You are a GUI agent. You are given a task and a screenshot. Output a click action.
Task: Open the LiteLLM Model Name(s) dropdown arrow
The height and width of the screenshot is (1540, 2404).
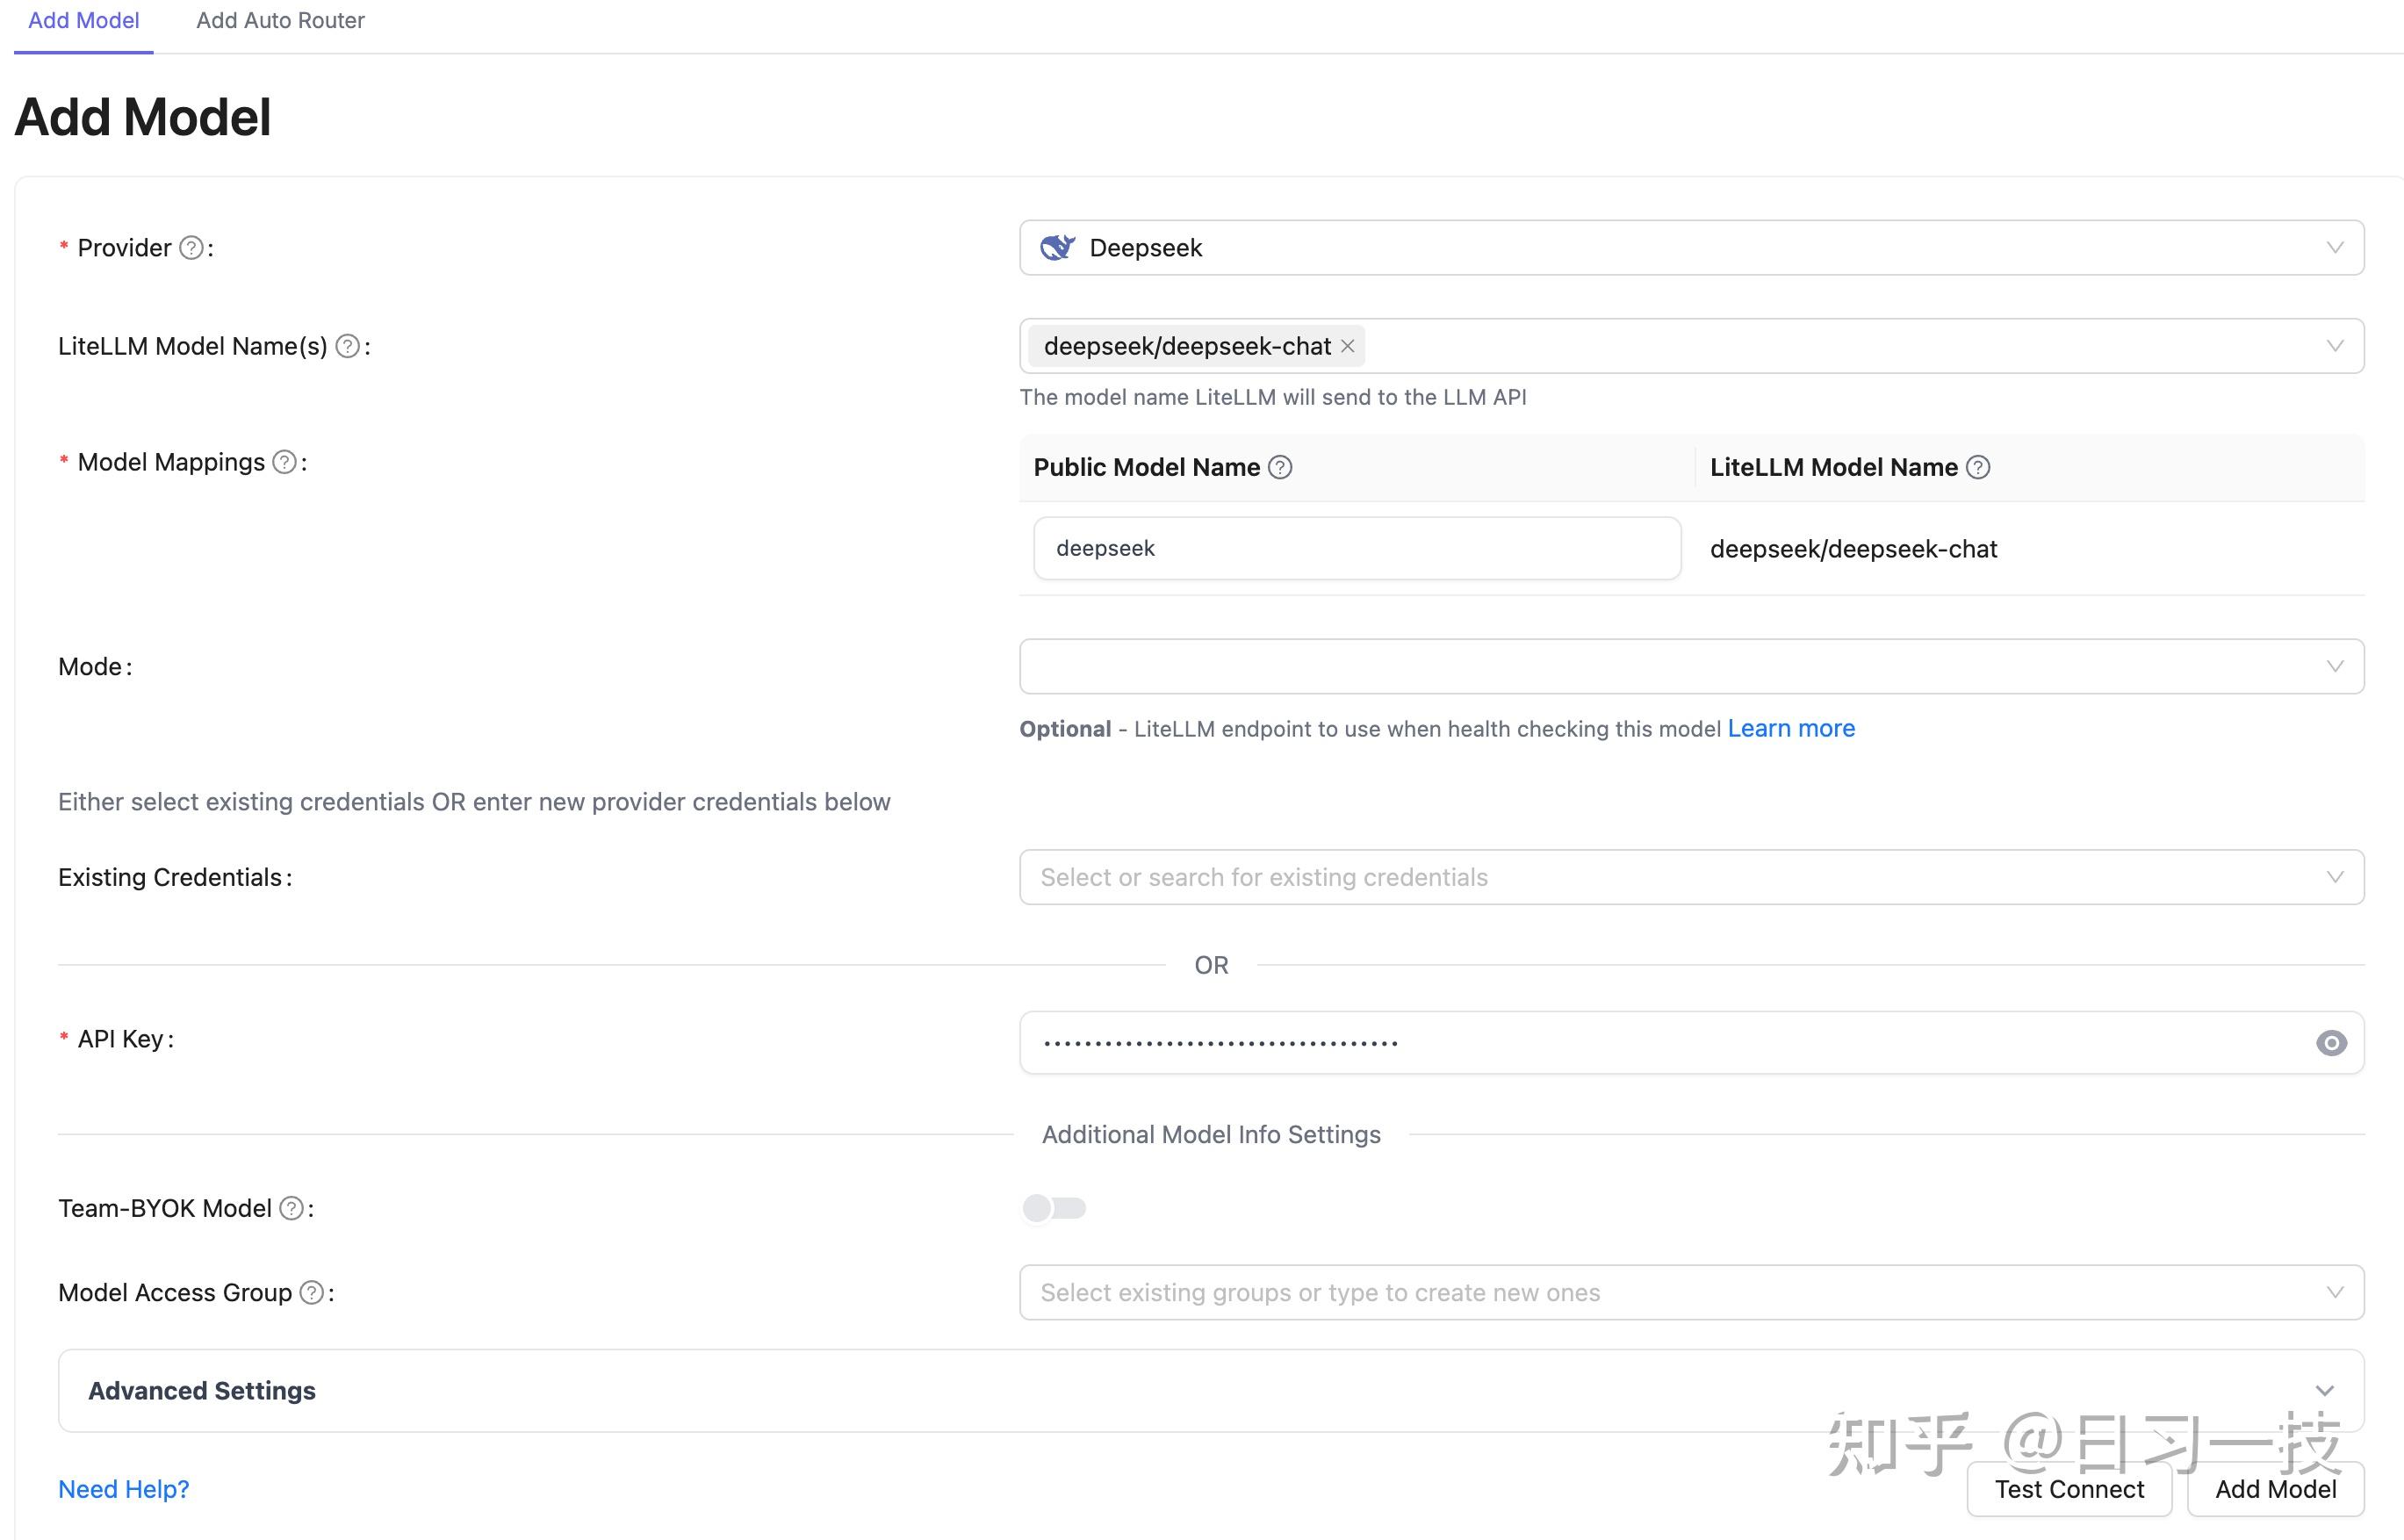[x=2335, y=346]
